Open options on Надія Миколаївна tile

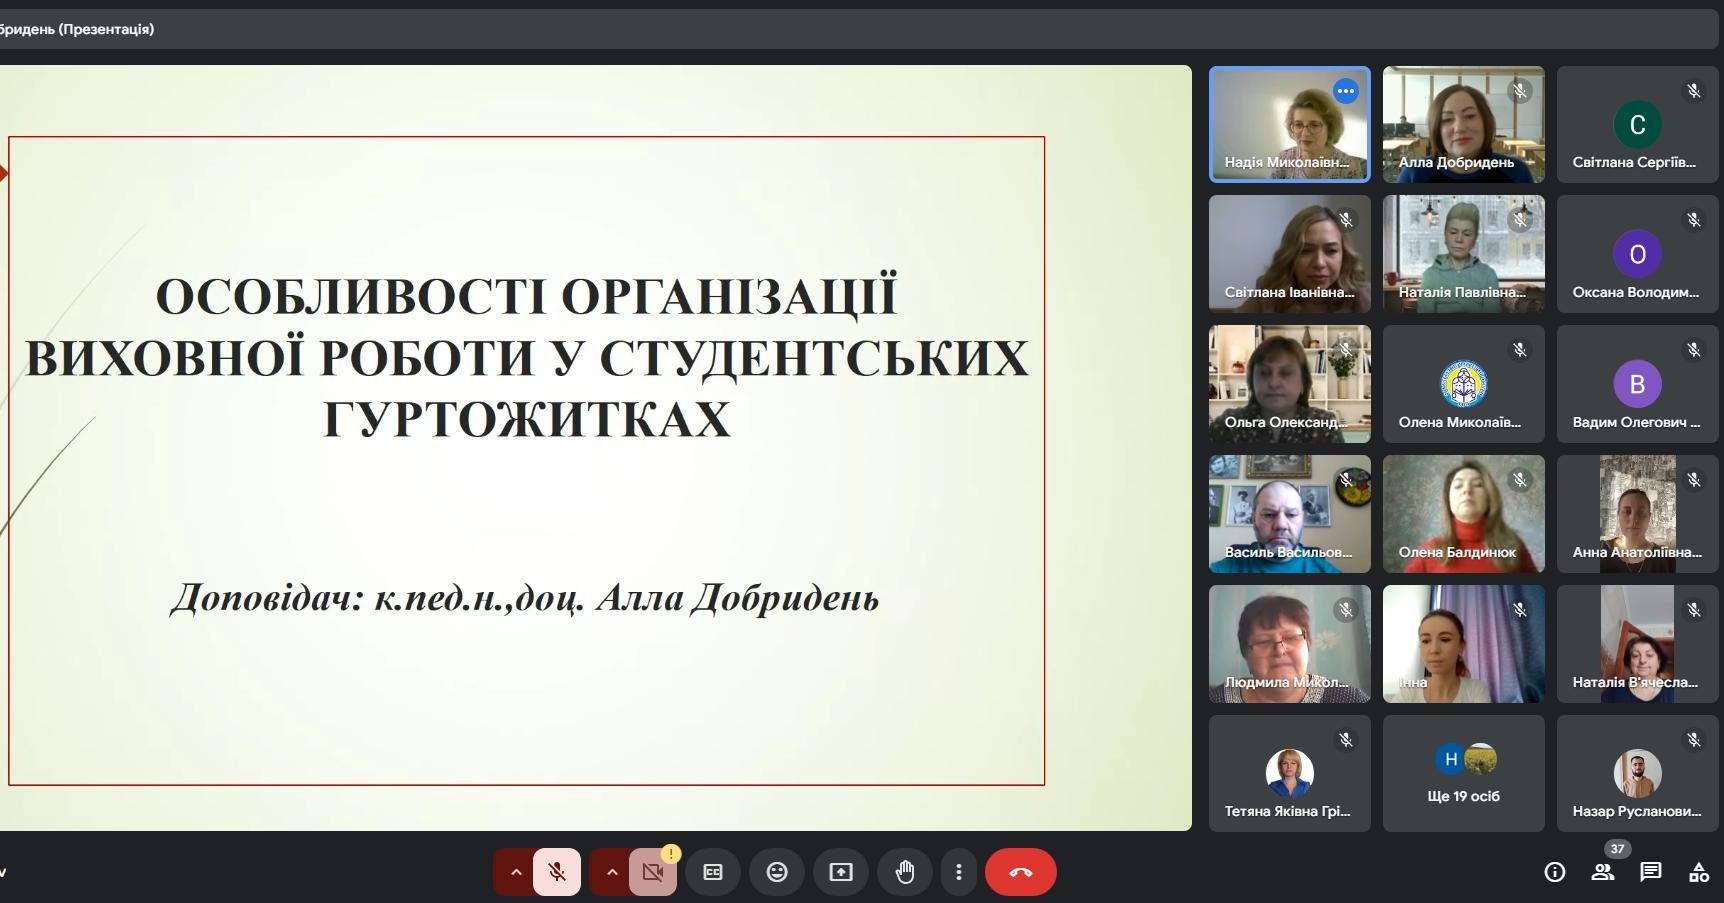(x=1346, y=91)
